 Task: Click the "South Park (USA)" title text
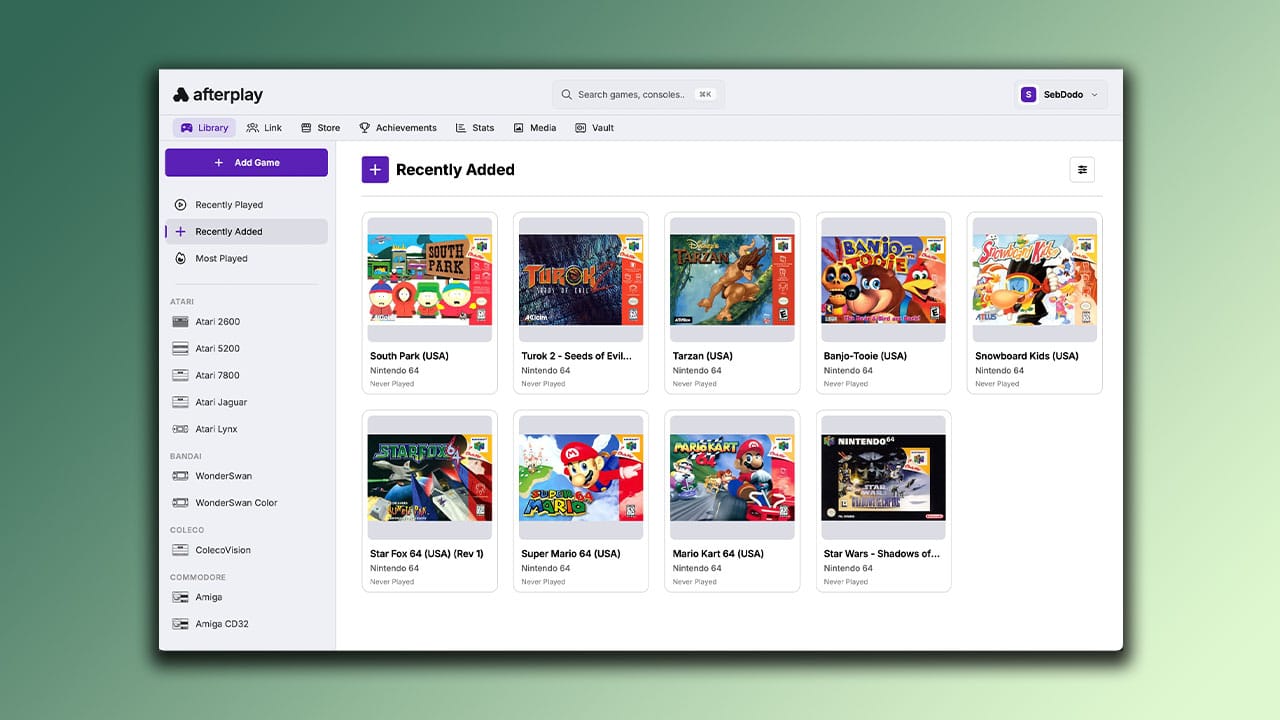(x=409, y=356)
